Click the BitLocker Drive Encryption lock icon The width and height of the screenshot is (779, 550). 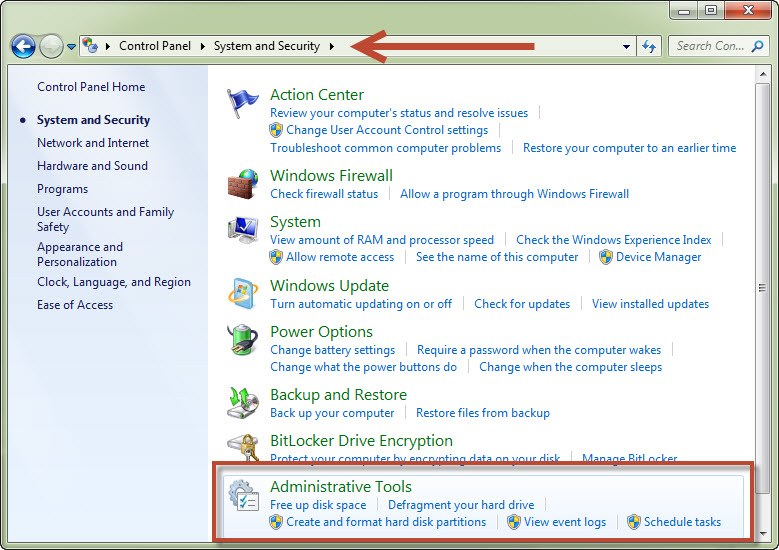coord(243,447)
